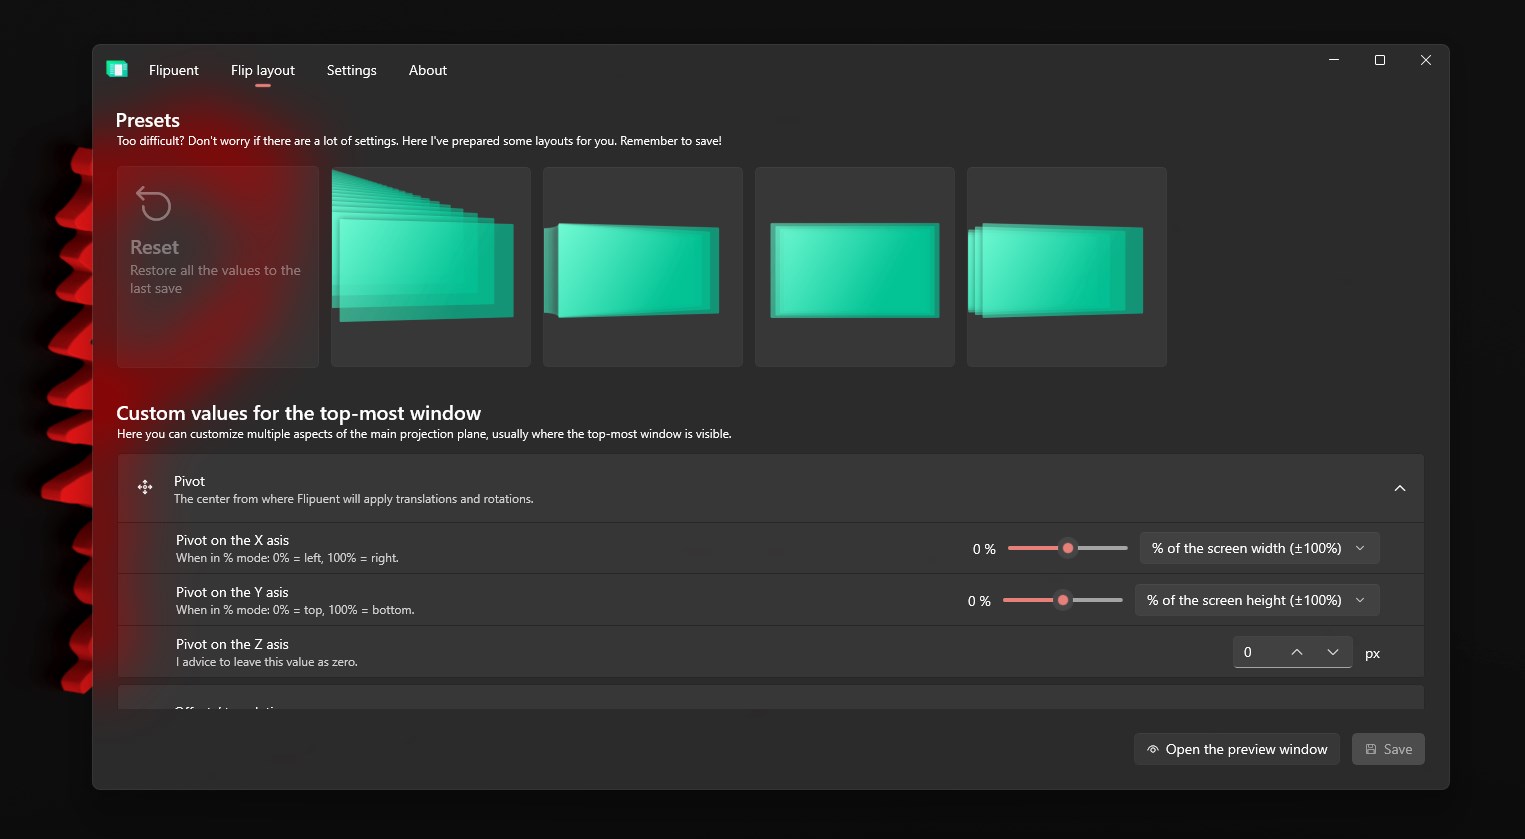
Task: Minimize the Flipuent window
Action: 1334,60
